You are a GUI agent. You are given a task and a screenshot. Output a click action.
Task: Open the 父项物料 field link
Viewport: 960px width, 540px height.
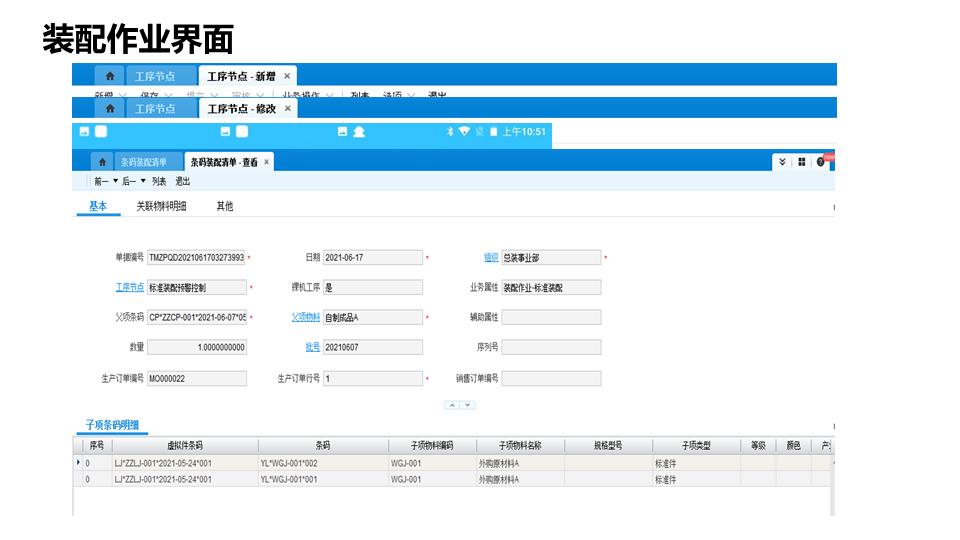point(305,318)
